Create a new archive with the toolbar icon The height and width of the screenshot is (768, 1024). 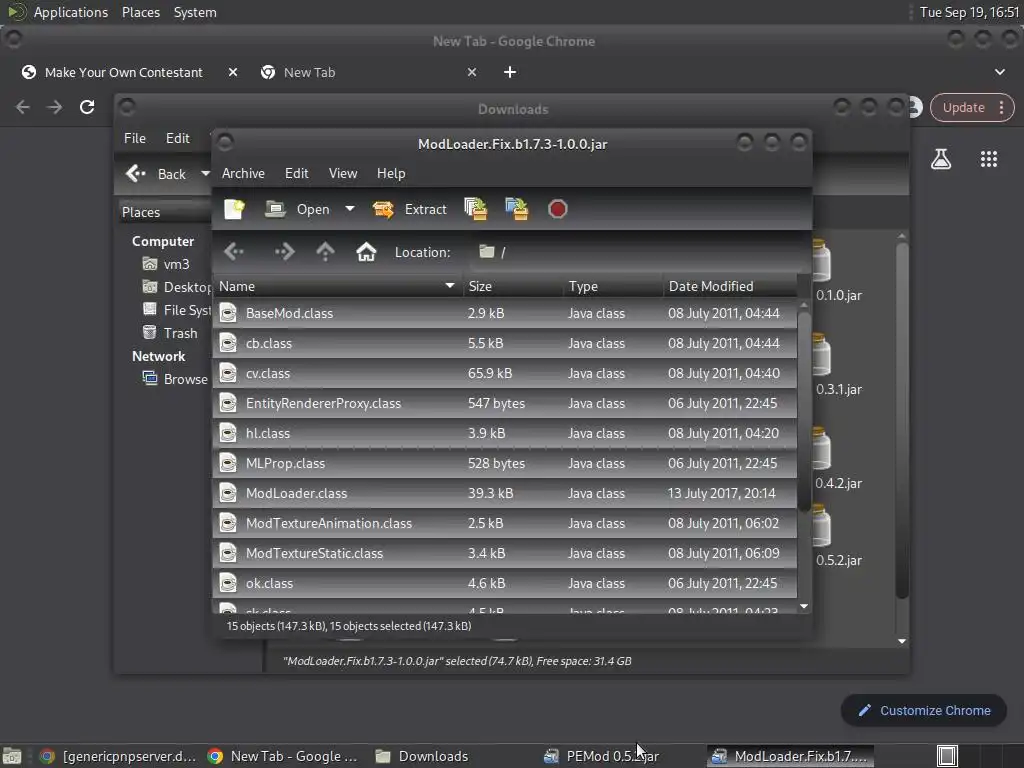(234, 209)
